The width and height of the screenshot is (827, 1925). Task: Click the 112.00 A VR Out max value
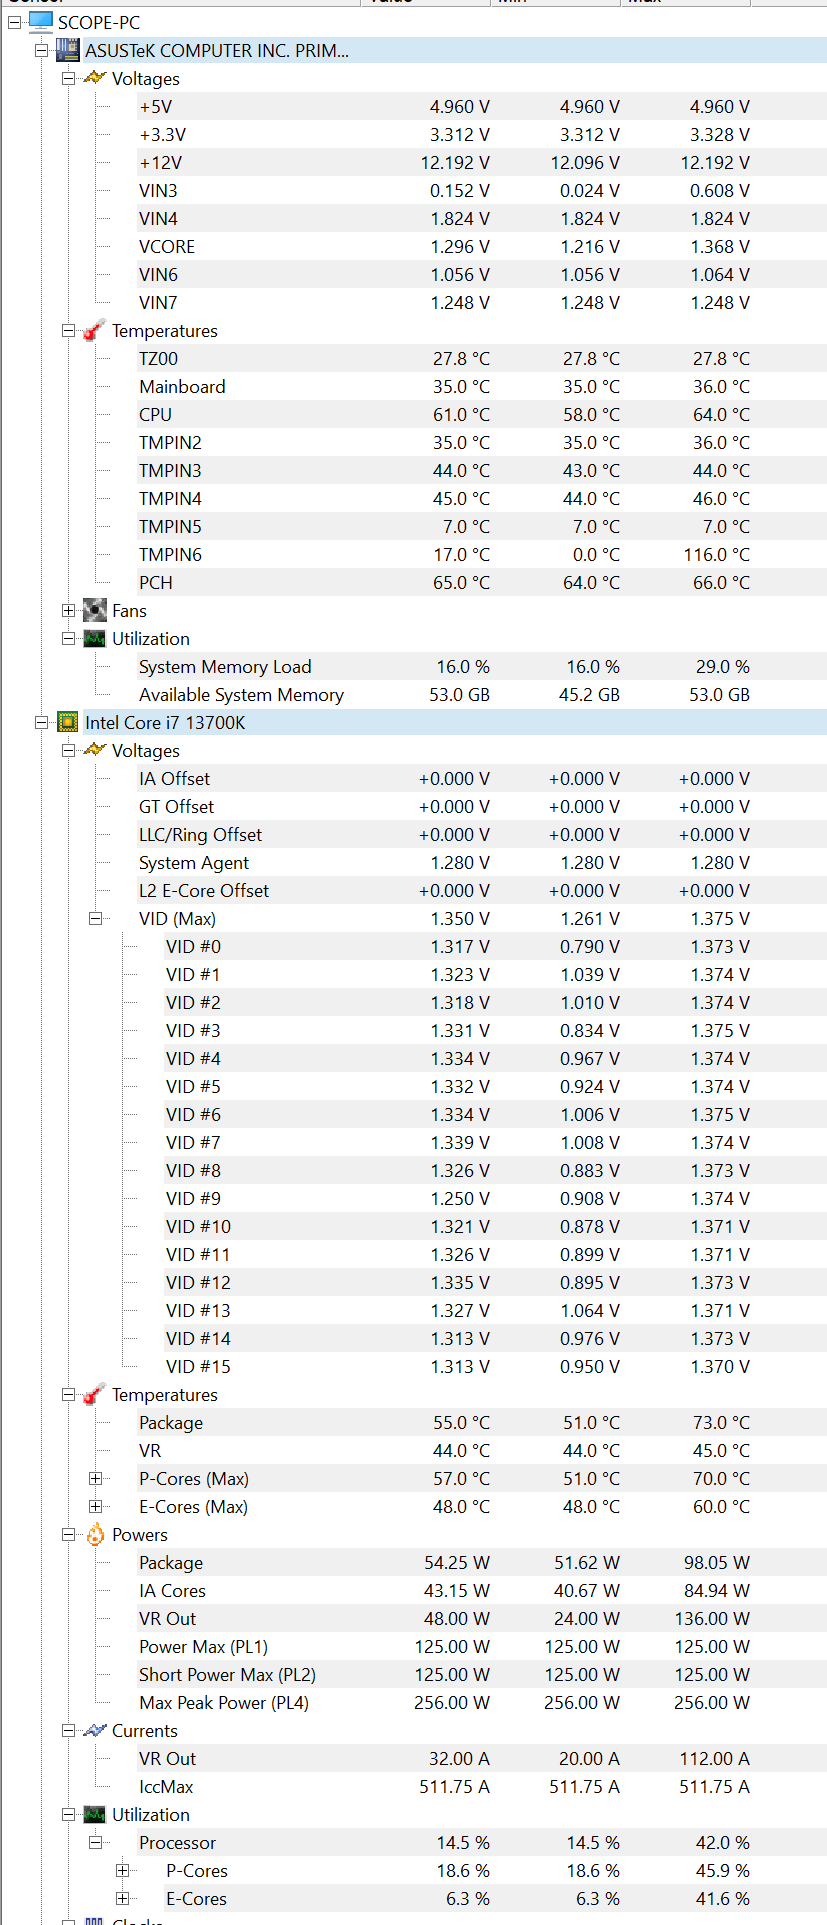tap(714, 1758)
